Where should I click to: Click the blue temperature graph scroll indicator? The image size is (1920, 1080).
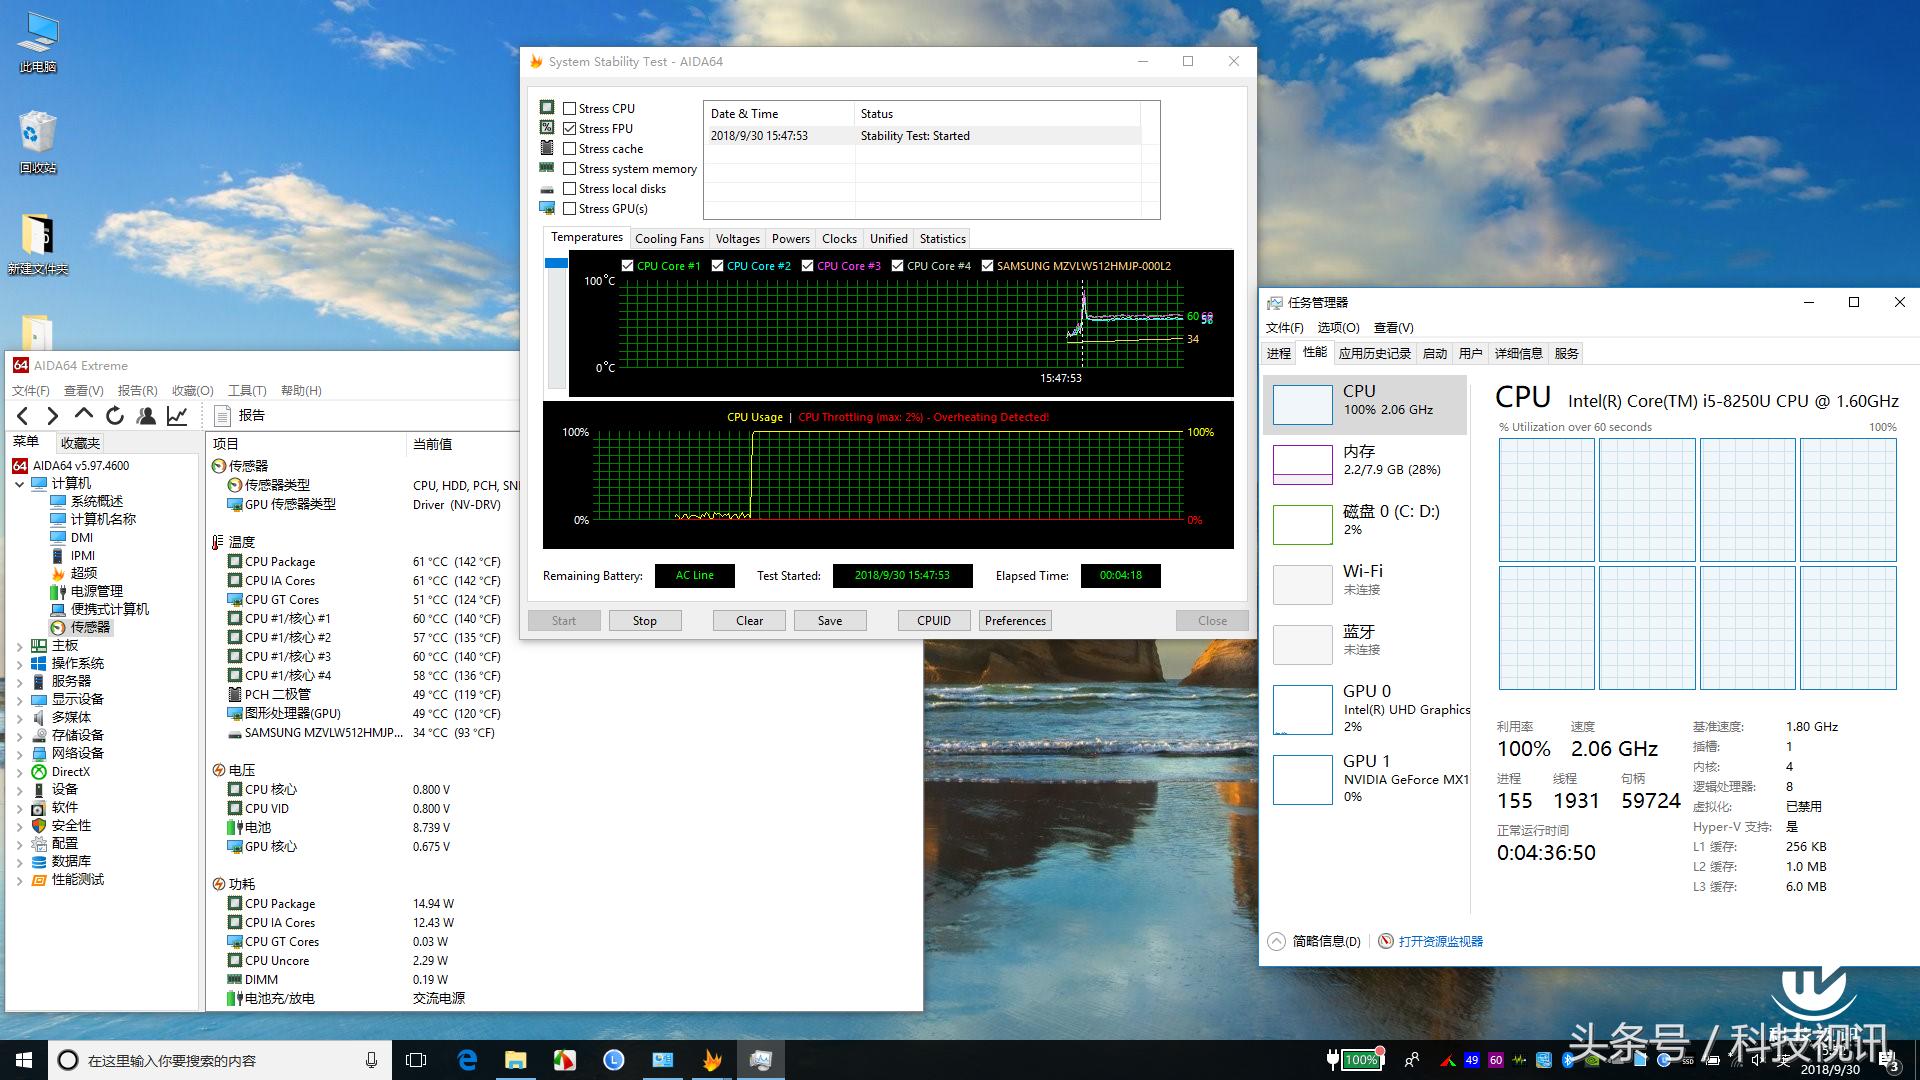tap(556, 264)
